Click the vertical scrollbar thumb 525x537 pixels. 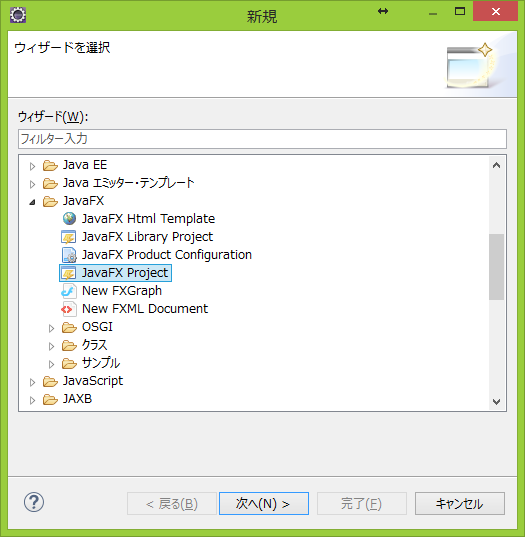(496, 267)
